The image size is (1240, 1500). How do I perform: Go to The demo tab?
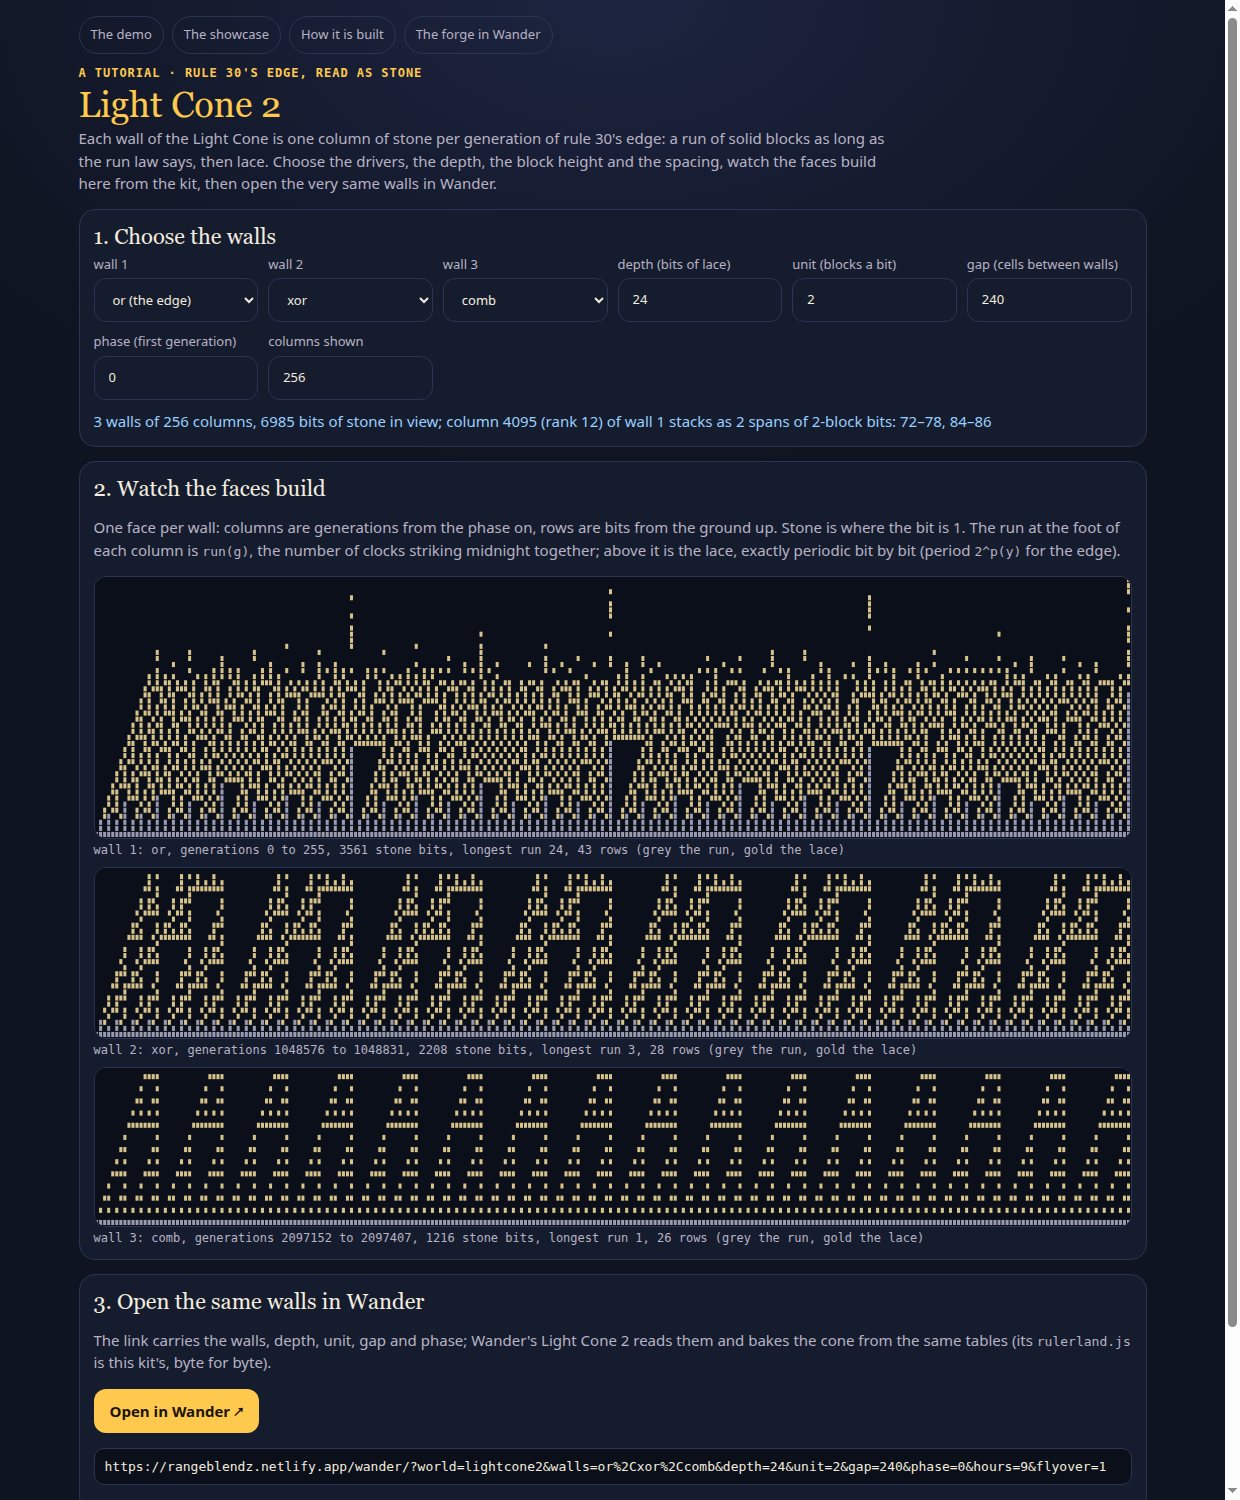coord(121,34)
